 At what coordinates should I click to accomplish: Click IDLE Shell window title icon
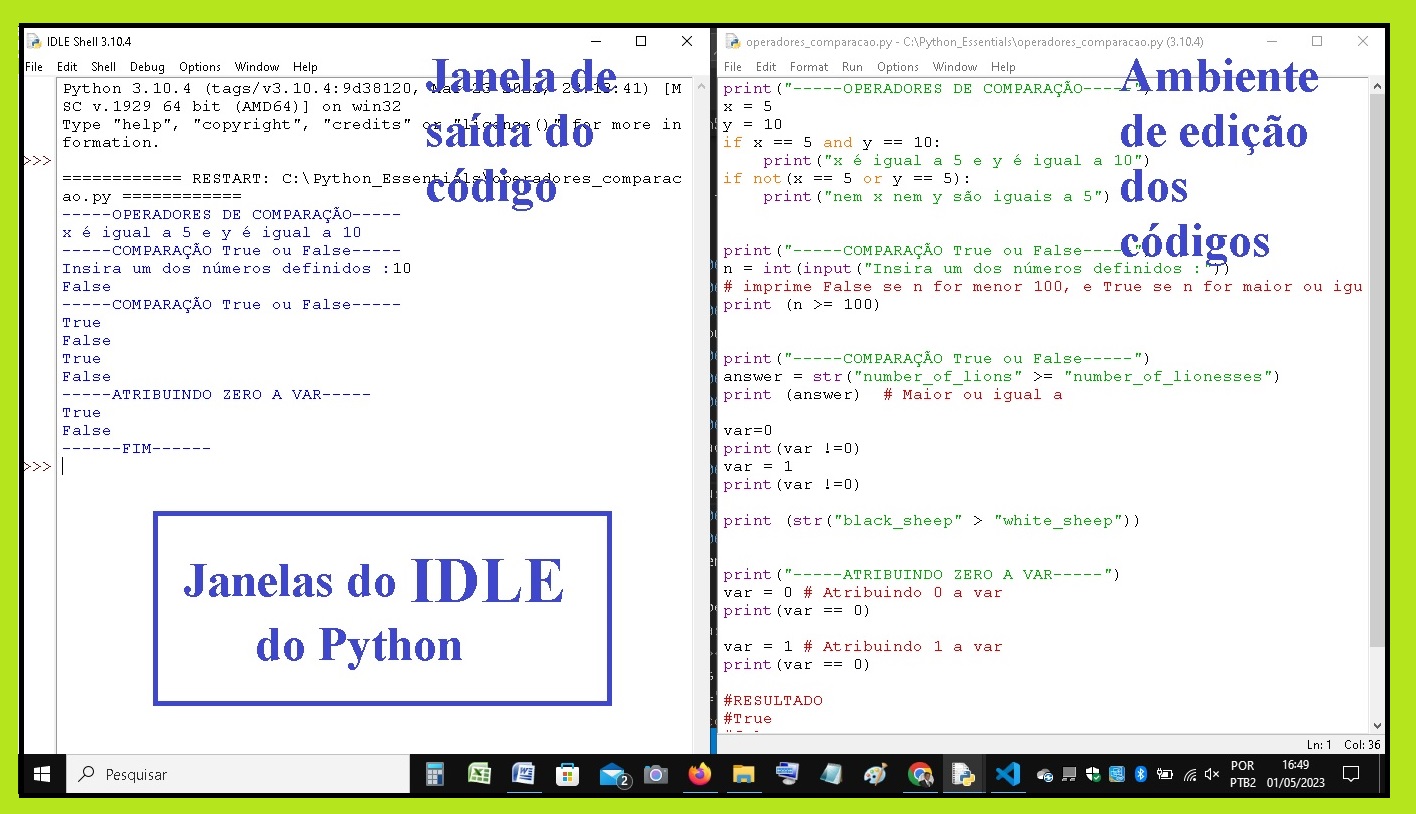[x=34, y=41]
